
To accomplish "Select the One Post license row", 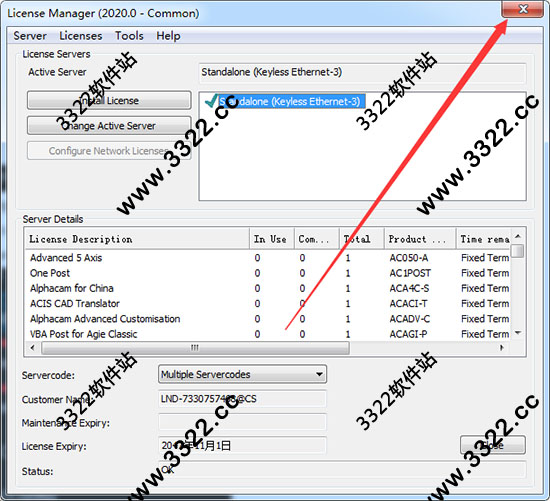I will 268,273.
